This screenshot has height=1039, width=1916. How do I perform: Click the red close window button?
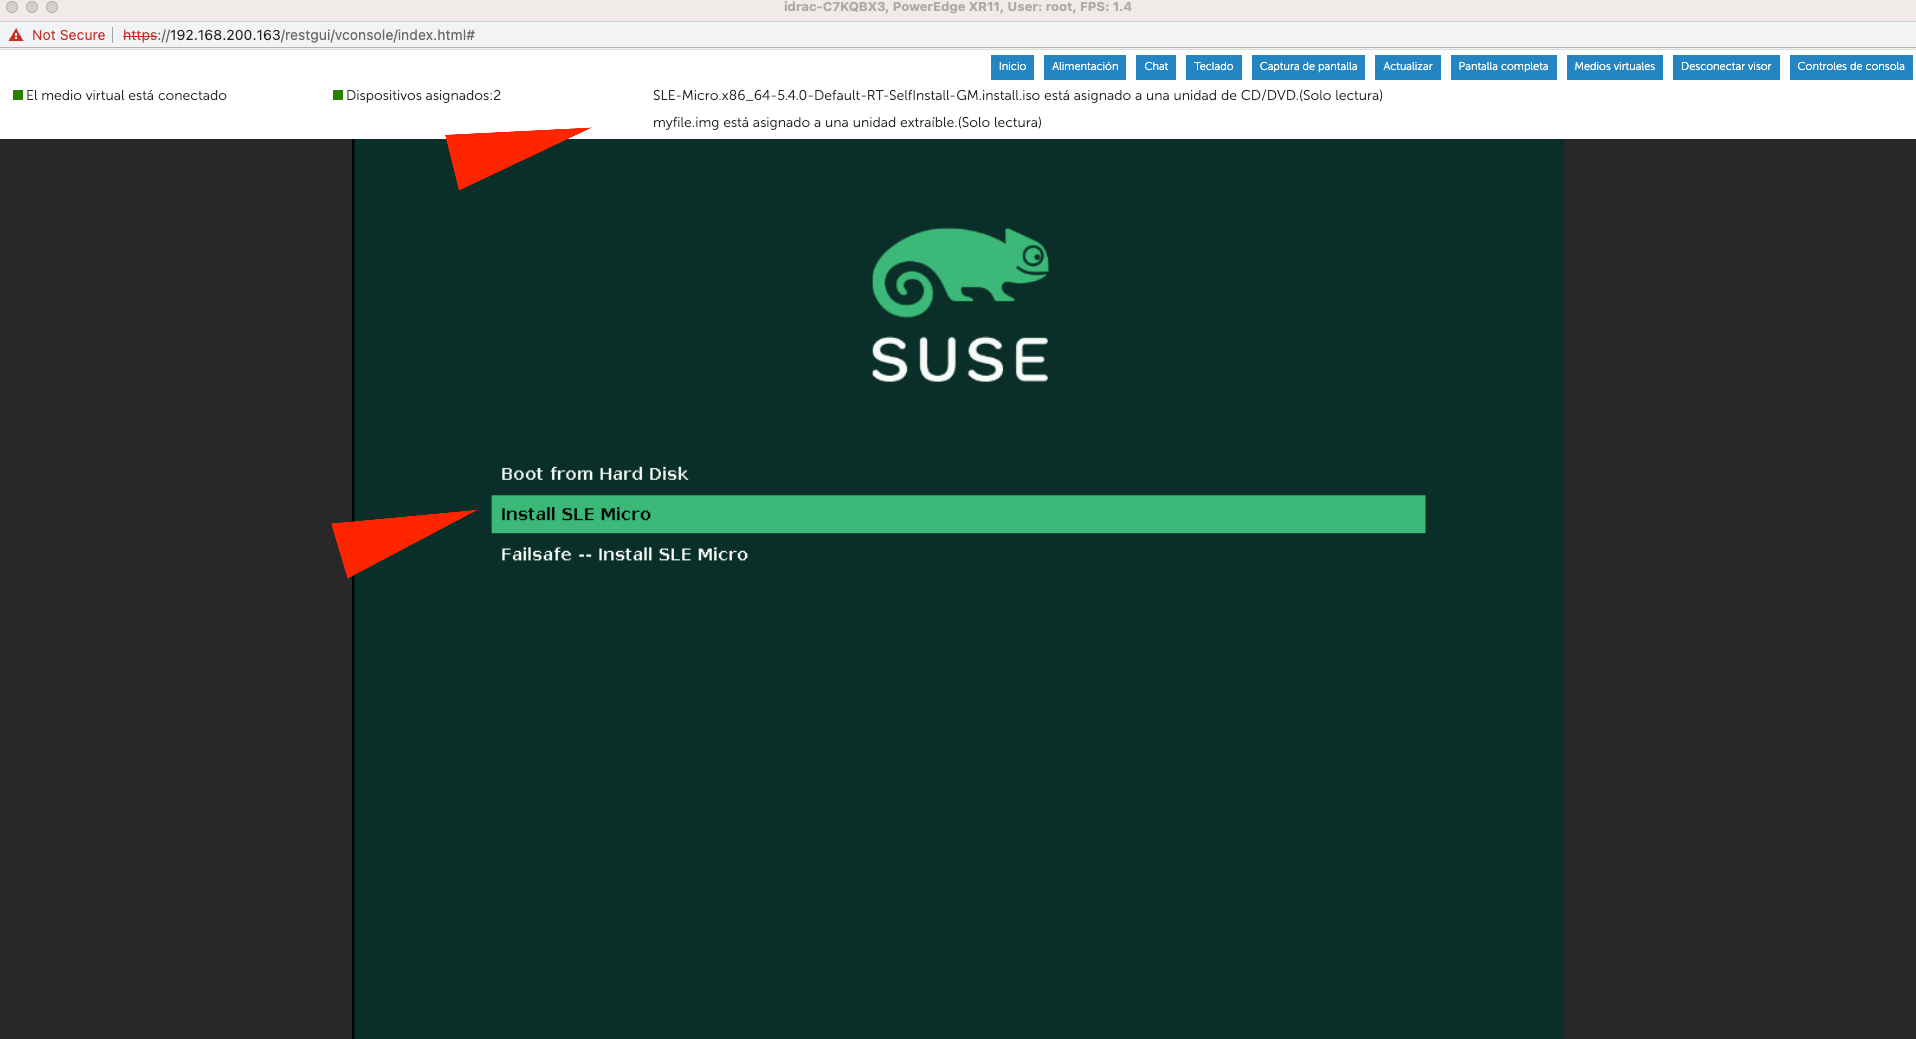[x=12, y=7]
